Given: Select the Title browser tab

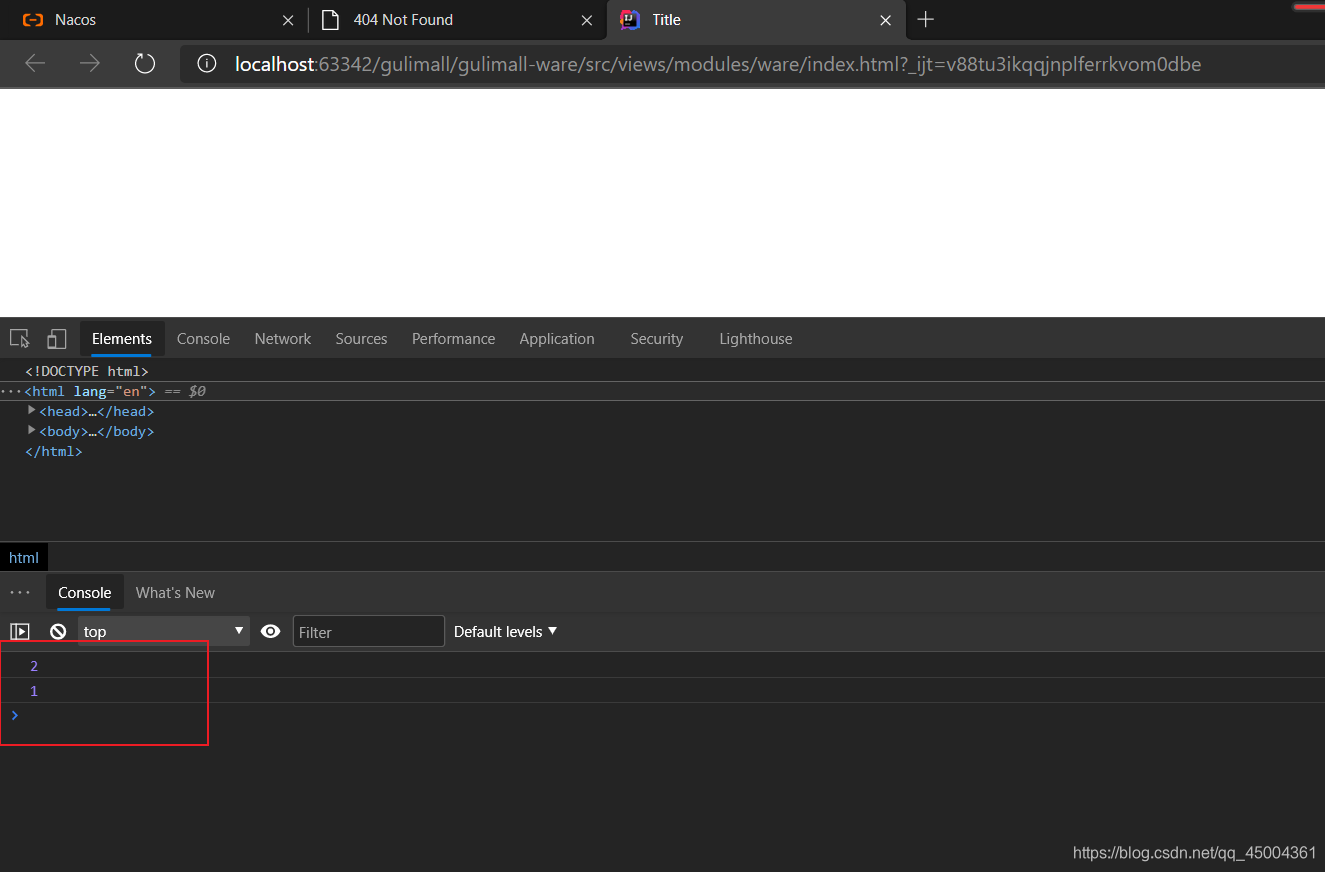Looking at the screenshot, I should 756,20.
